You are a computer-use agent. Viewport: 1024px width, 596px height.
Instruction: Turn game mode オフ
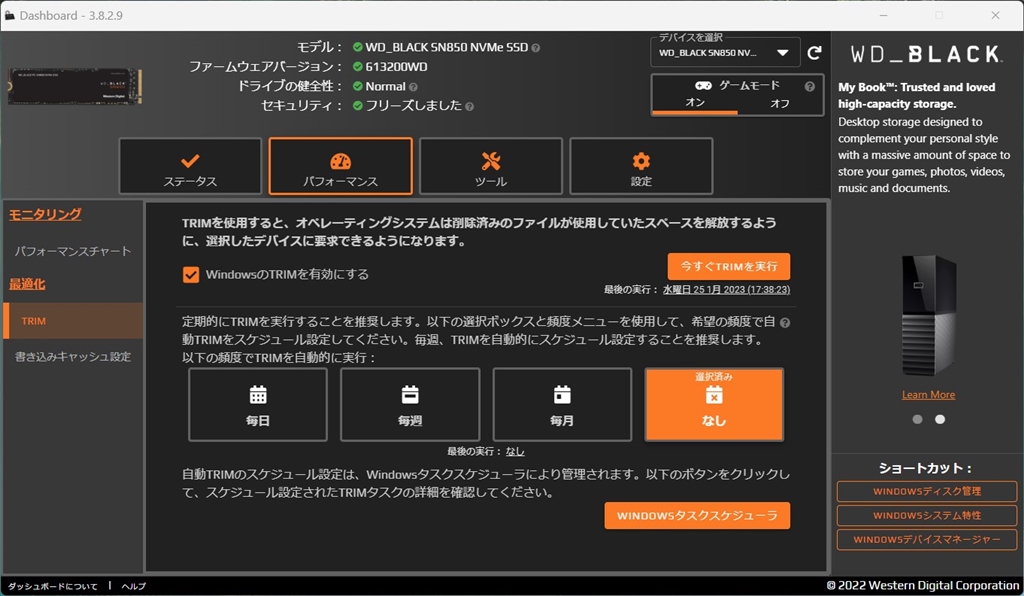coord(780,103)
